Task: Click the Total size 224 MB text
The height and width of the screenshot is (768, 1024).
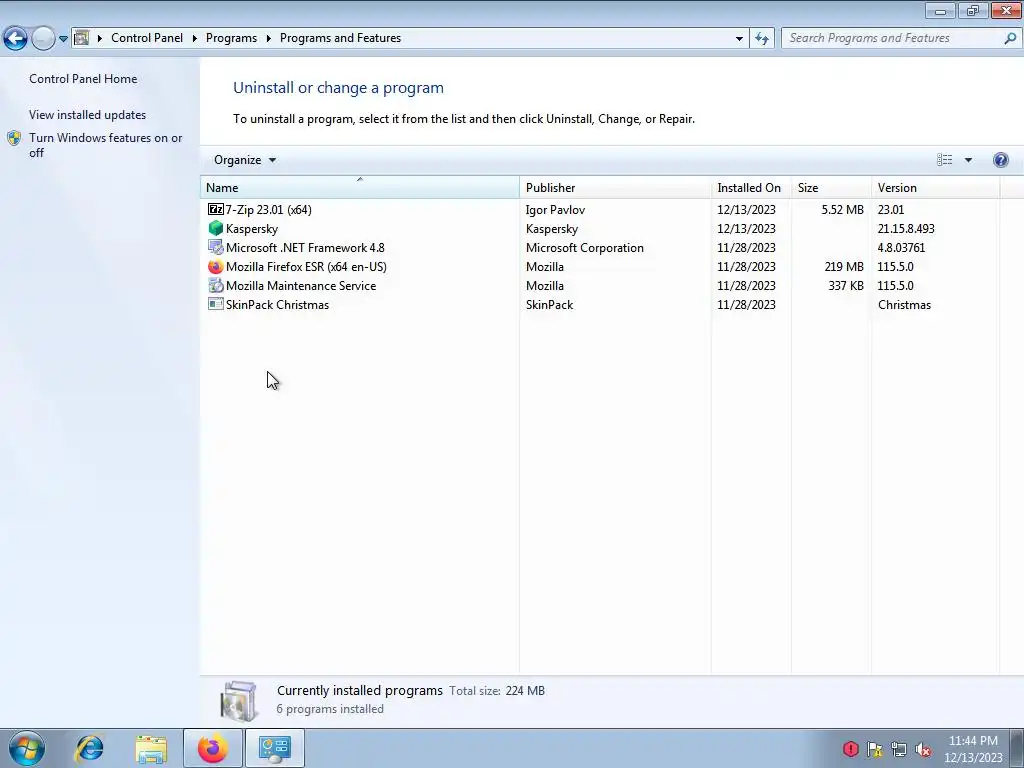Action: (497, 690)
